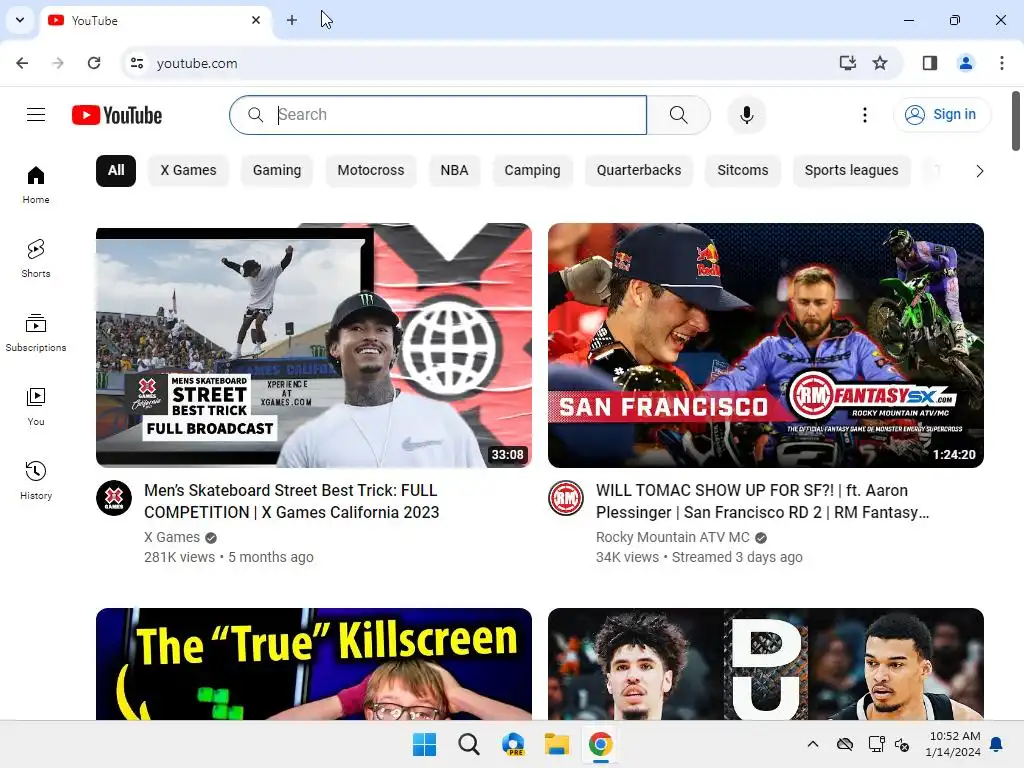Image resolution: width=1024 pixels, height=768 pixels.
Task: Open the notifications bell in taskbar
Action: click(x=997, y=744)
